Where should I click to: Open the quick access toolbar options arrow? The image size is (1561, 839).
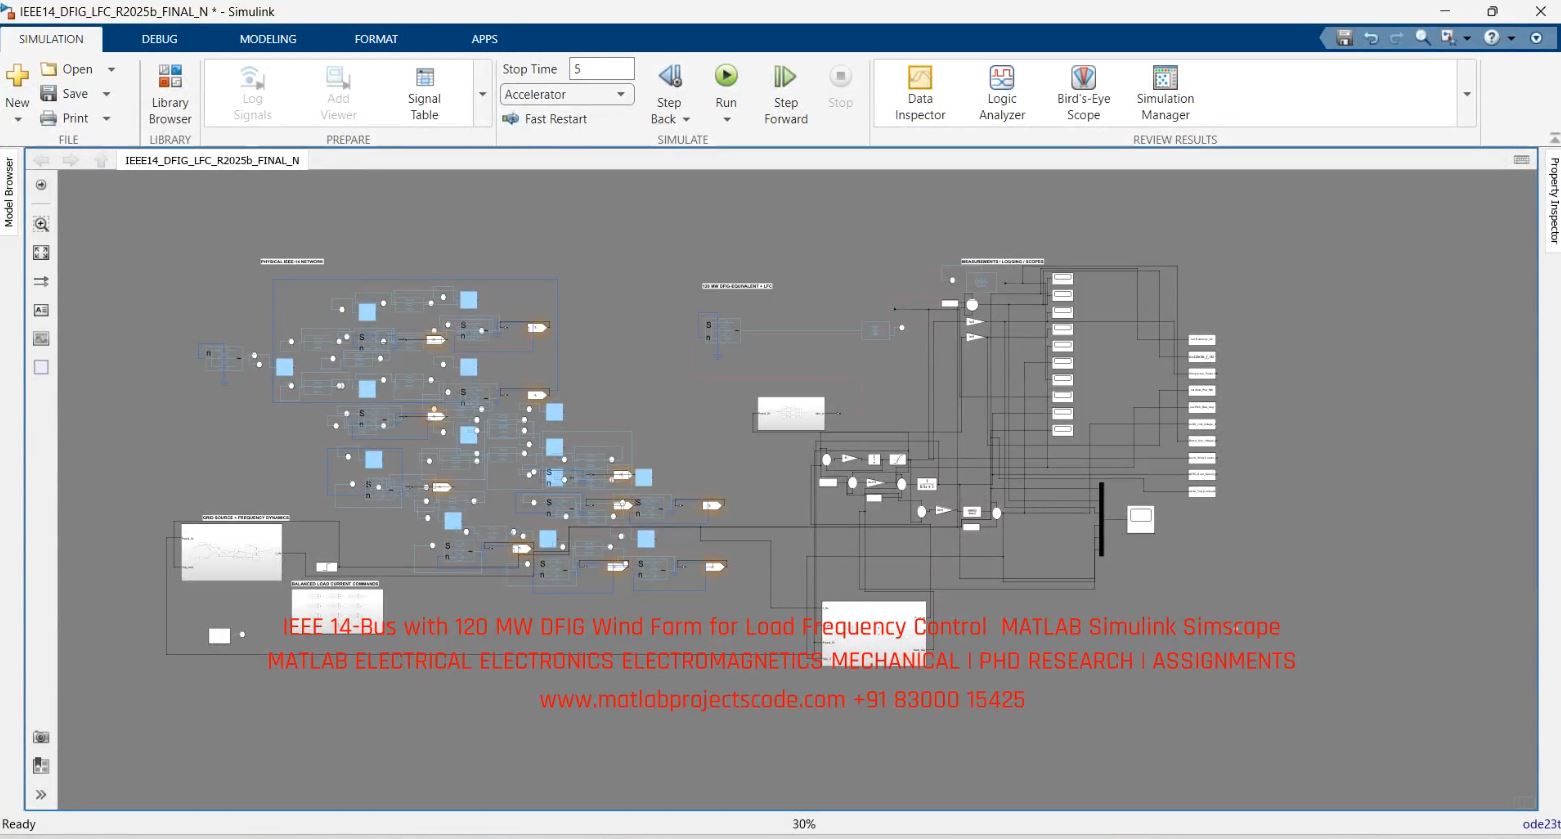click(x=1537, y=38)
